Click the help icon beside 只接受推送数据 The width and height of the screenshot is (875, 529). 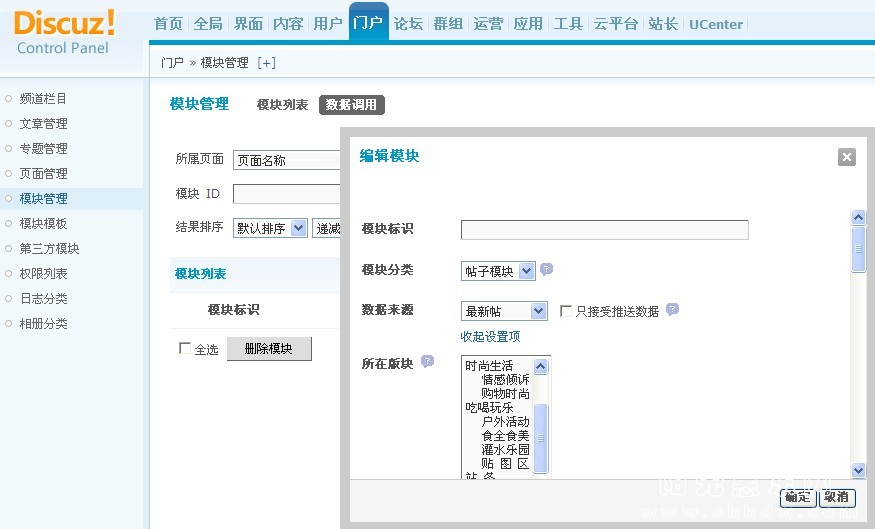(x=672, y=310)
